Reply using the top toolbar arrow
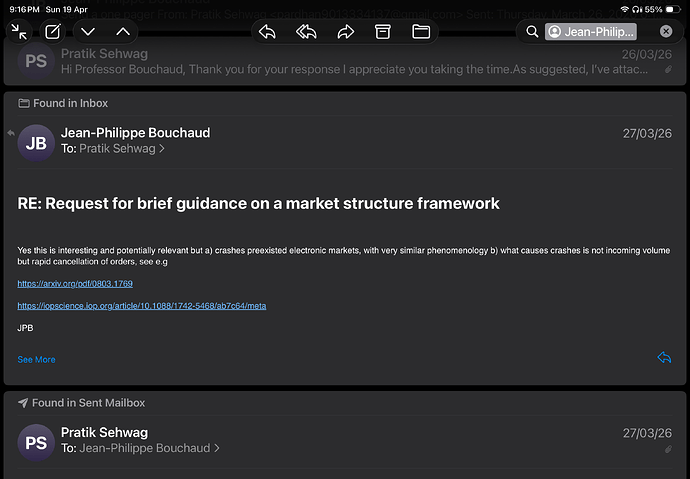Viewport: 690px width, 479px height. (x=267, y=32)
